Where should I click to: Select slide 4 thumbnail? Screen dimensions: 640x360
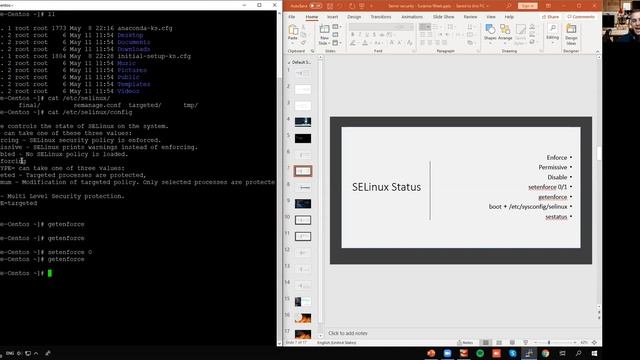(x=303, y=122)
